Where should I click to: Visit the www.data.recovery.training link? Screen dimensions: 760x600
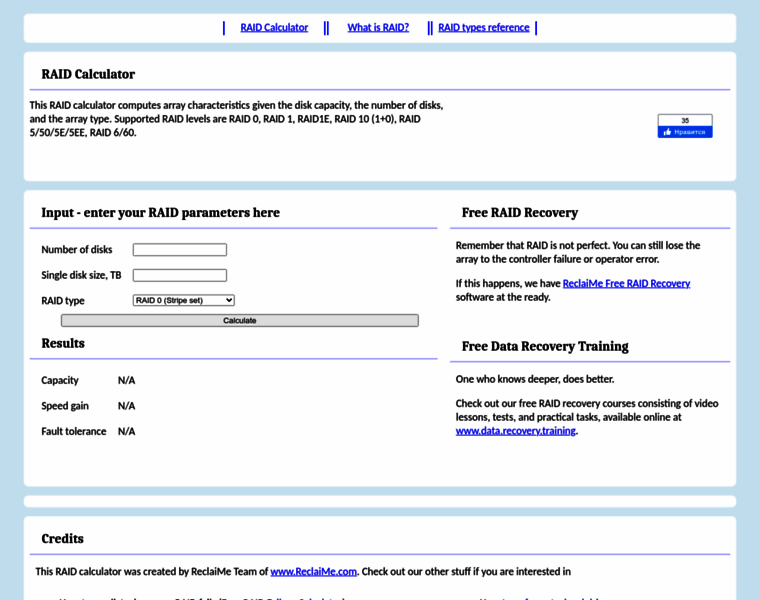coord(516,431)
